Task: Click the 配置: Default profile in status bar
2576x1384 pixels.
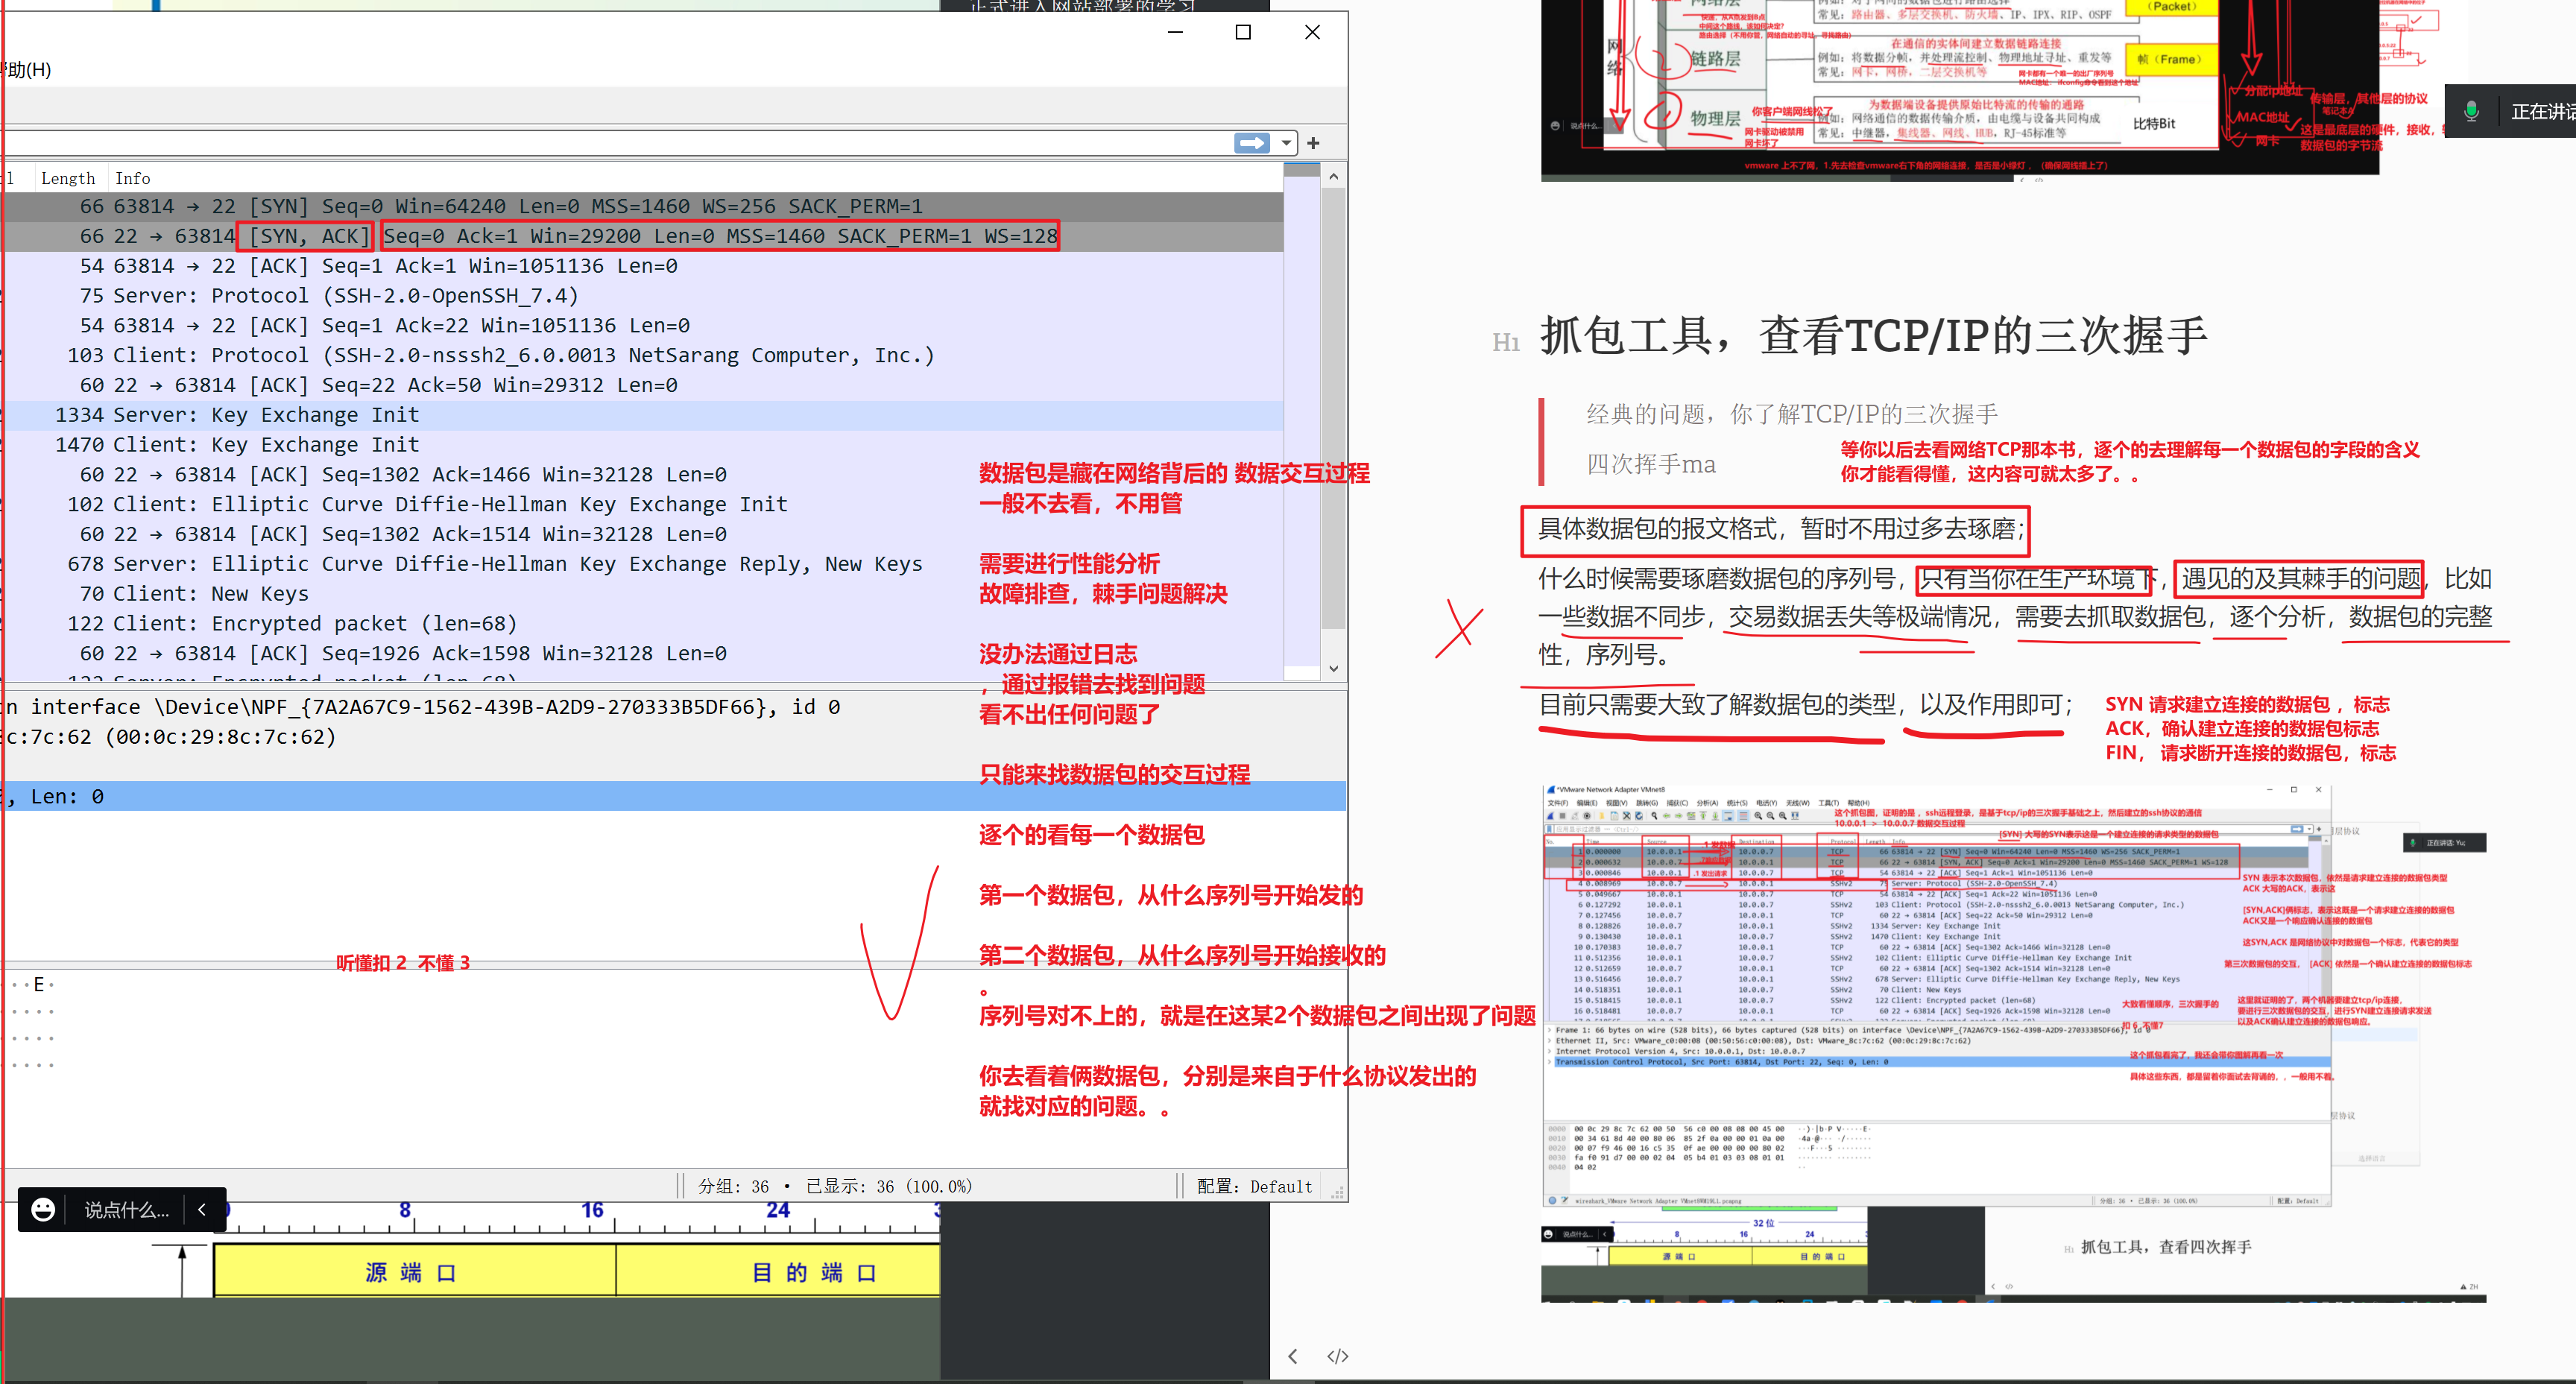Action: coord(1254,1186)
